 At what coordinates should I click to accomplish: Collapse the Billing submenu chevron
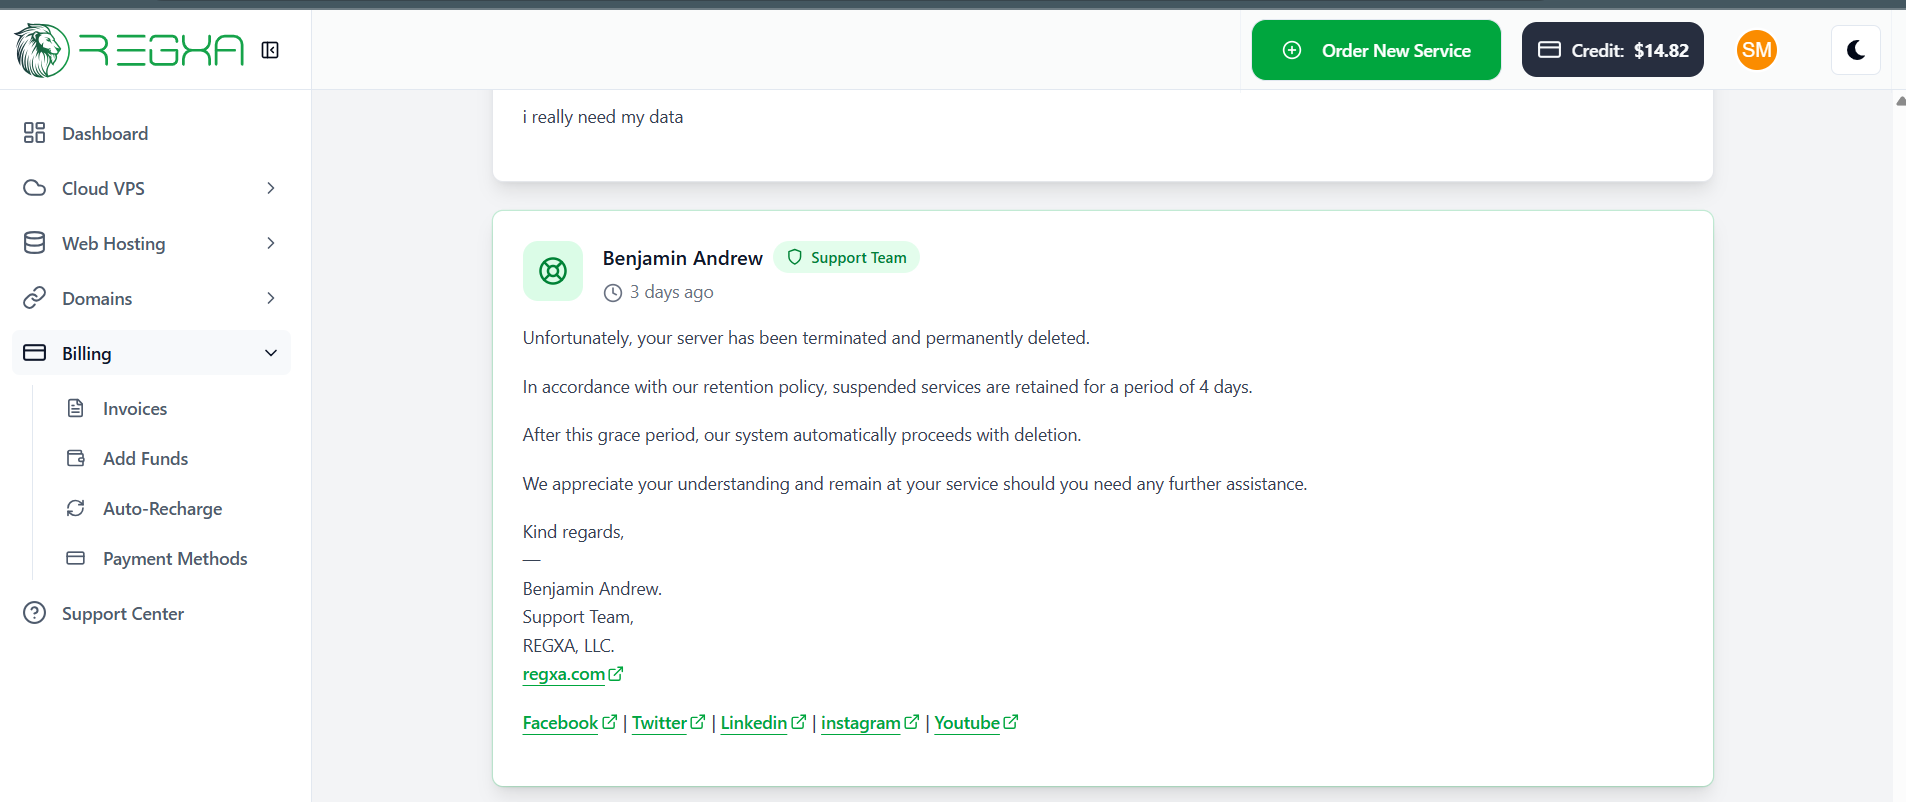tap(271, 353)
